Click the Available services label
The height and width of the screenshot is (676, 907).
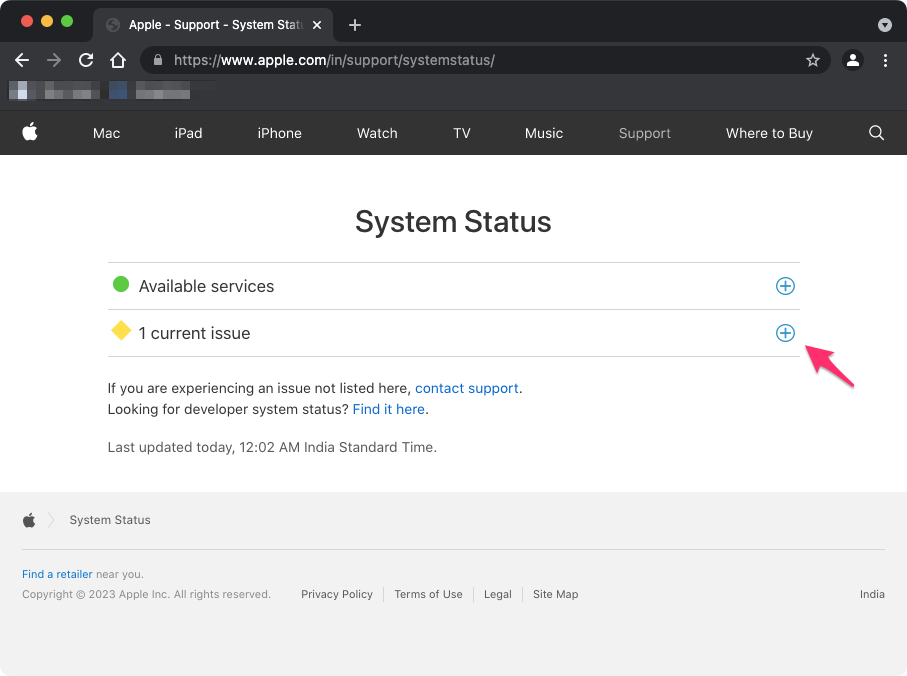point(207,286)
